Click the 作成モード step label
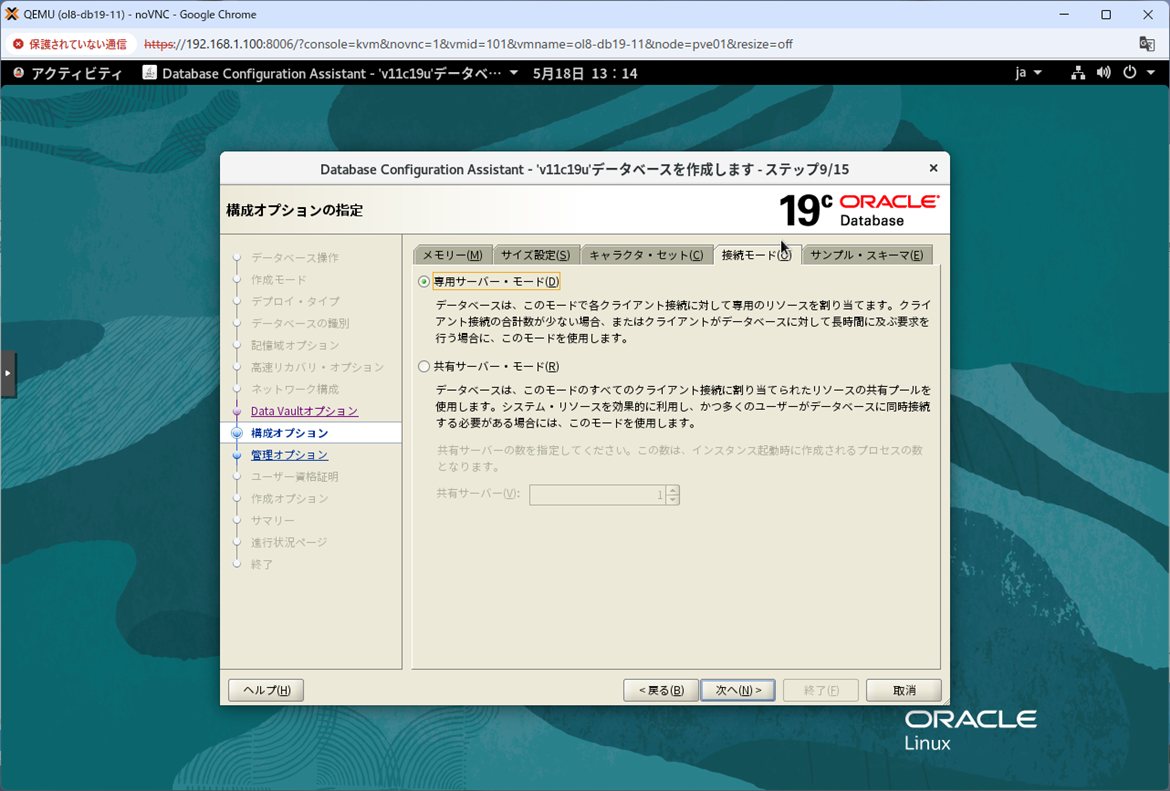Image resolution: width=1170 pixels, height=791 pixels. pyautogui.click(x=278, y=279)
